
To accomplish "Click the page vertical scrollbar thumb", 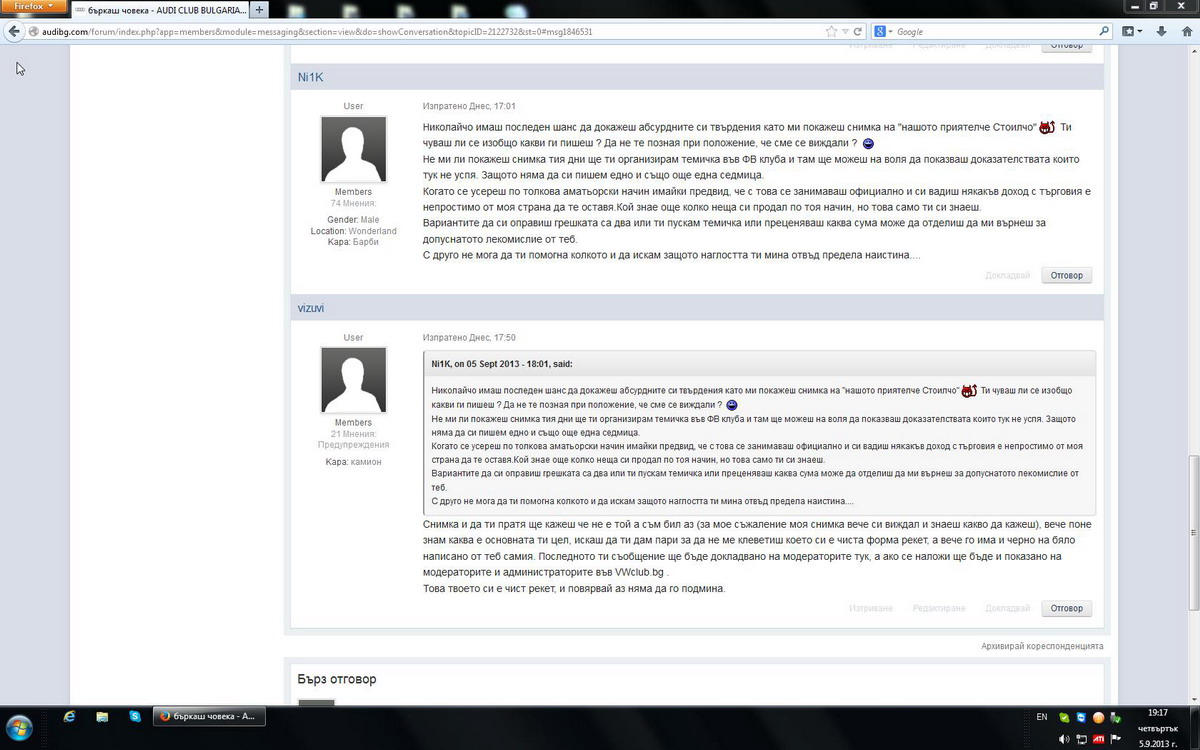I will [1192, 532].
